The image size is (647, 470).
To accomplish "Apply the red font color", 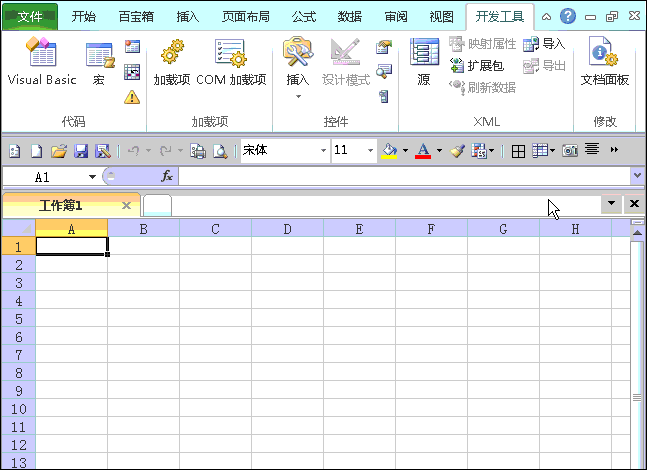I will [423, 151].
